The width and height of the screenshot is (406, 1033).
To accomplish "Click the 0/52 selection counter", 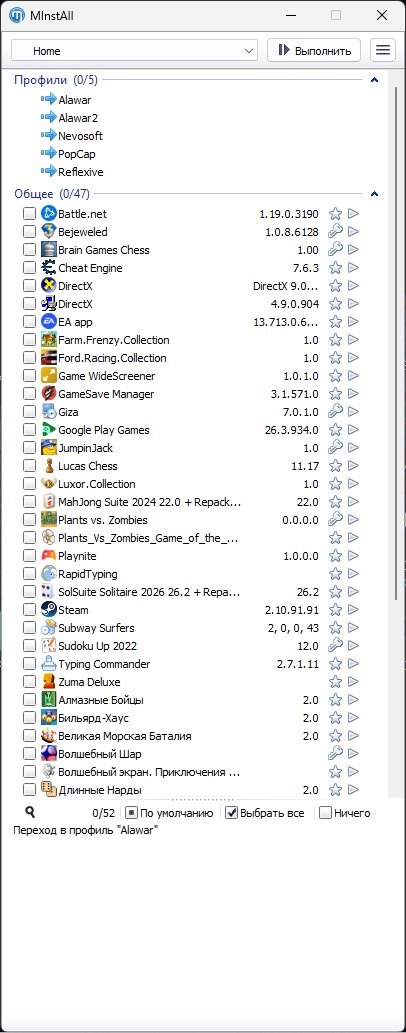I will click(103, 813).
